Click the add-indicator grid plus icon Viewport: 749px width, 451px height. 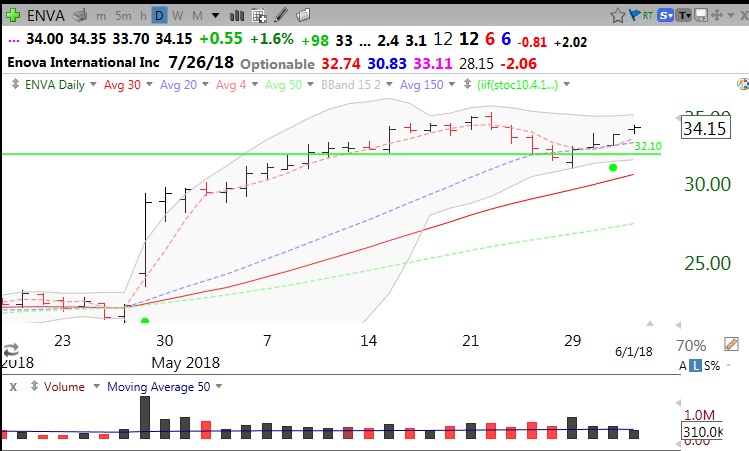(x=259, y=16)
